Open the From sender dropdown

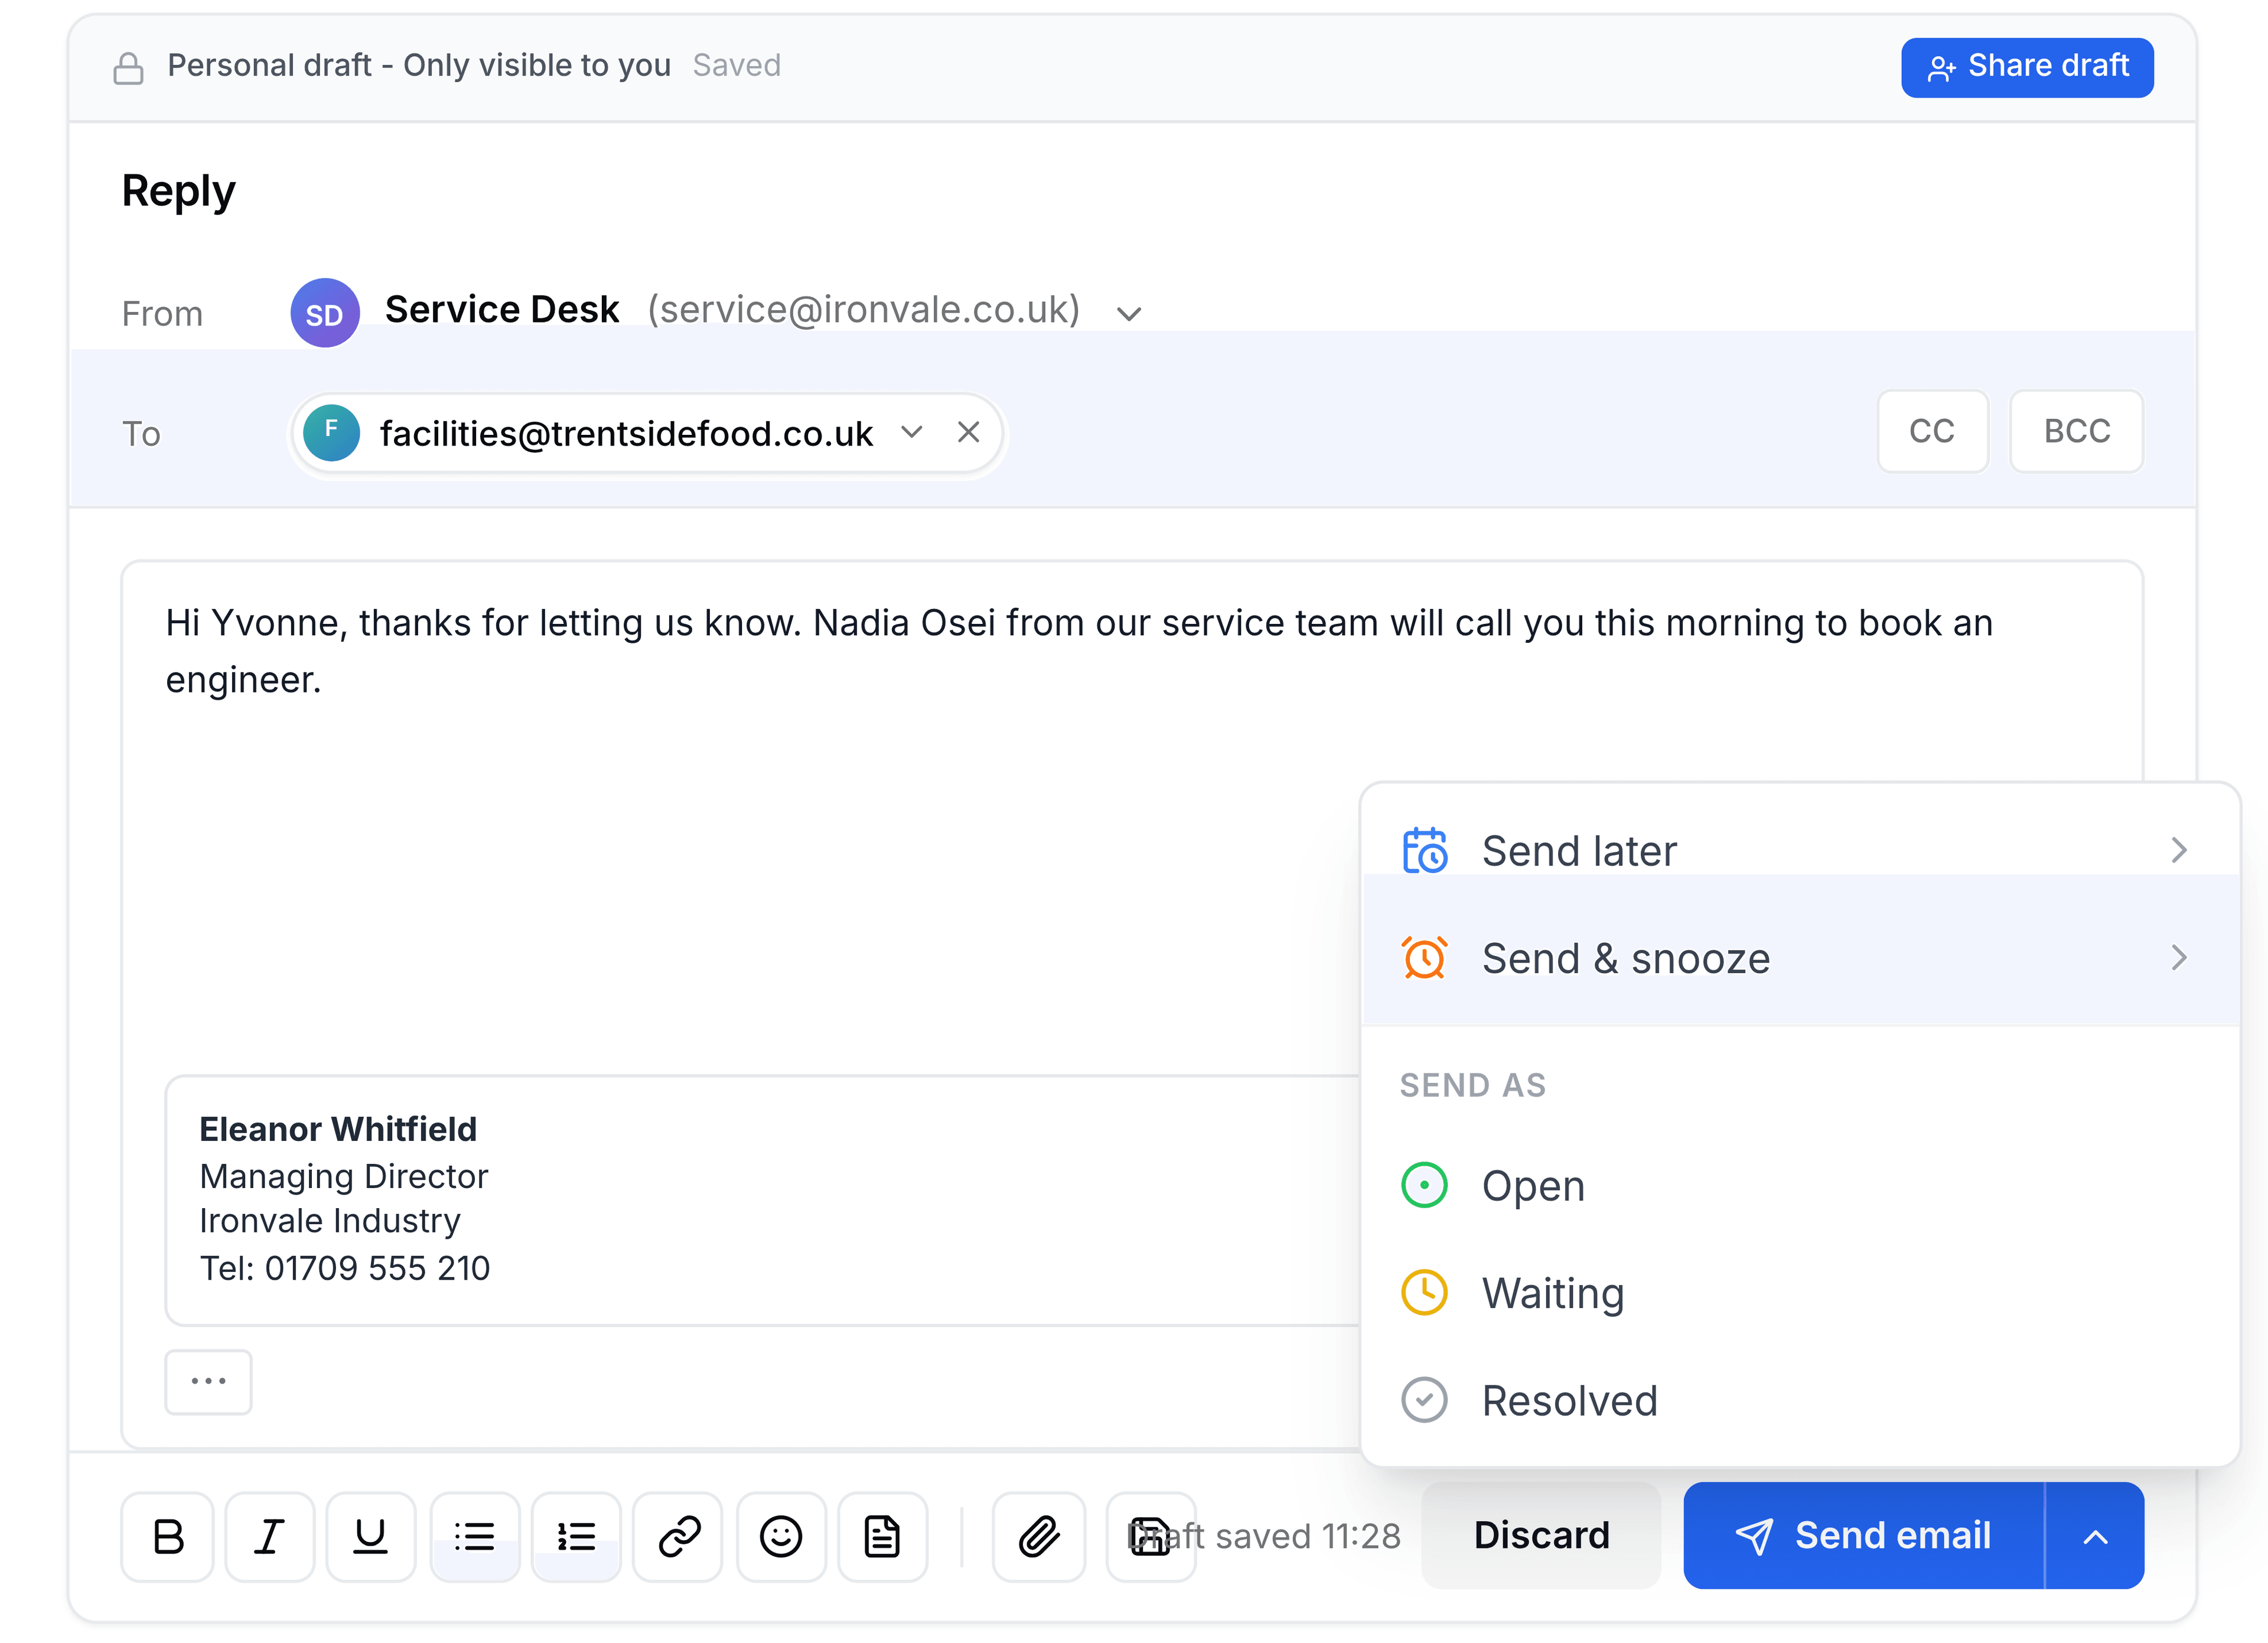pos(1129,314)
